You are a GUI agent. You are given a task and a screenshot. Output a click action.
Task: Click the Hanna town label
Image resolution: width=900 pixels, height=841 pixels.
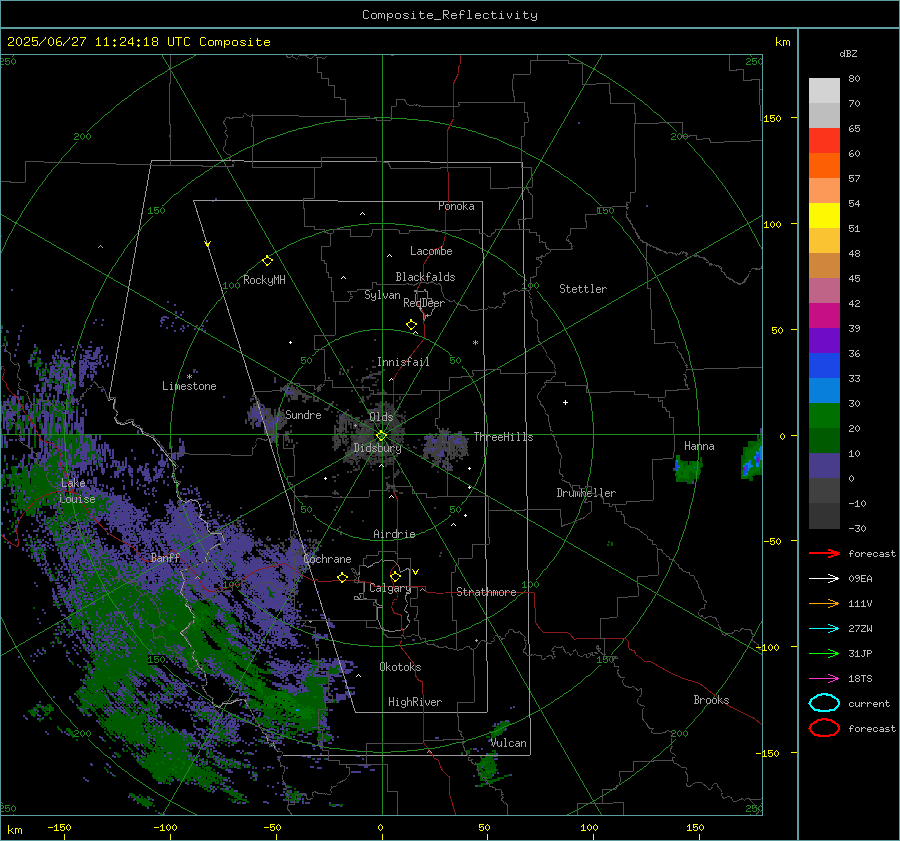(699, 446)
